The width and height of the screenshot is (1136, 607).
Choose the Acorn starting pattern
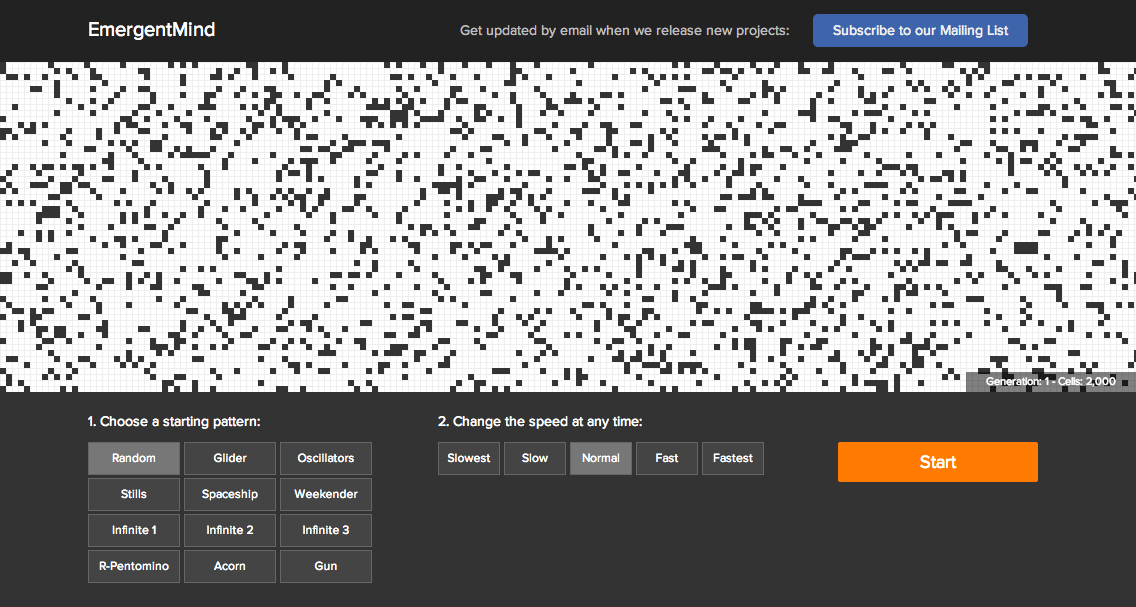230,566
